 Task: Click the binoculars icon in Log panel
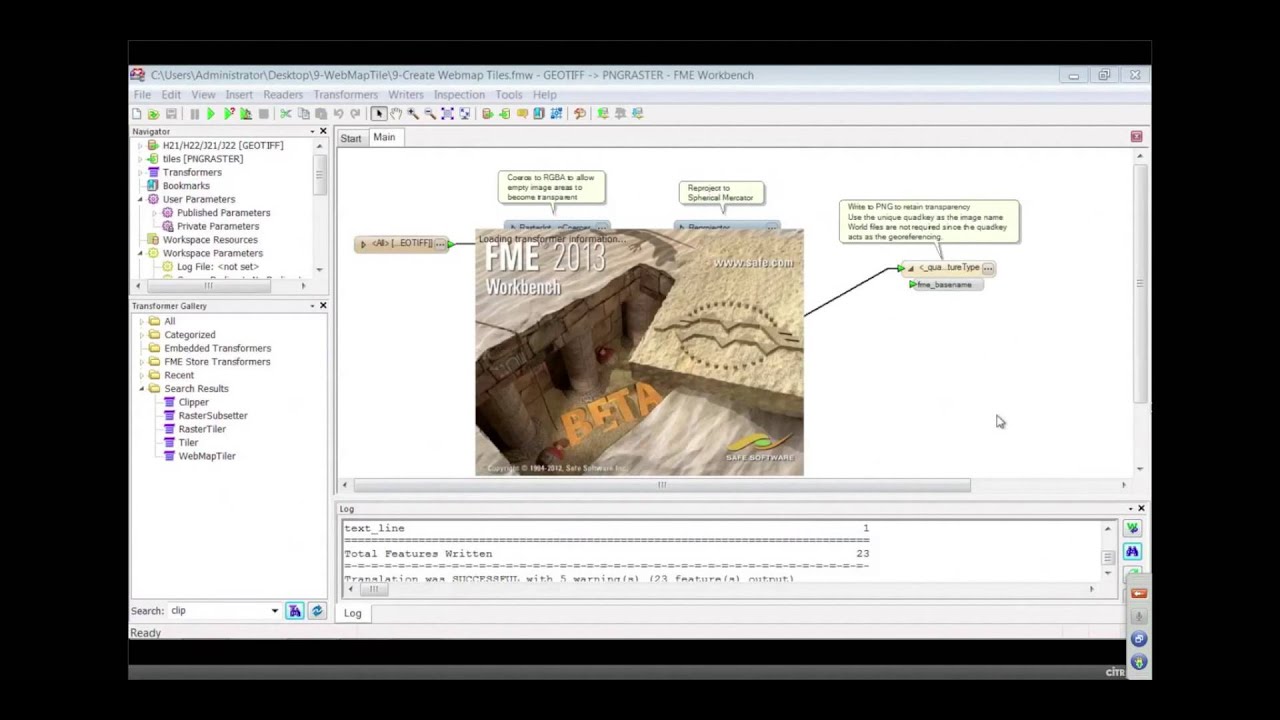(1132, 551)
